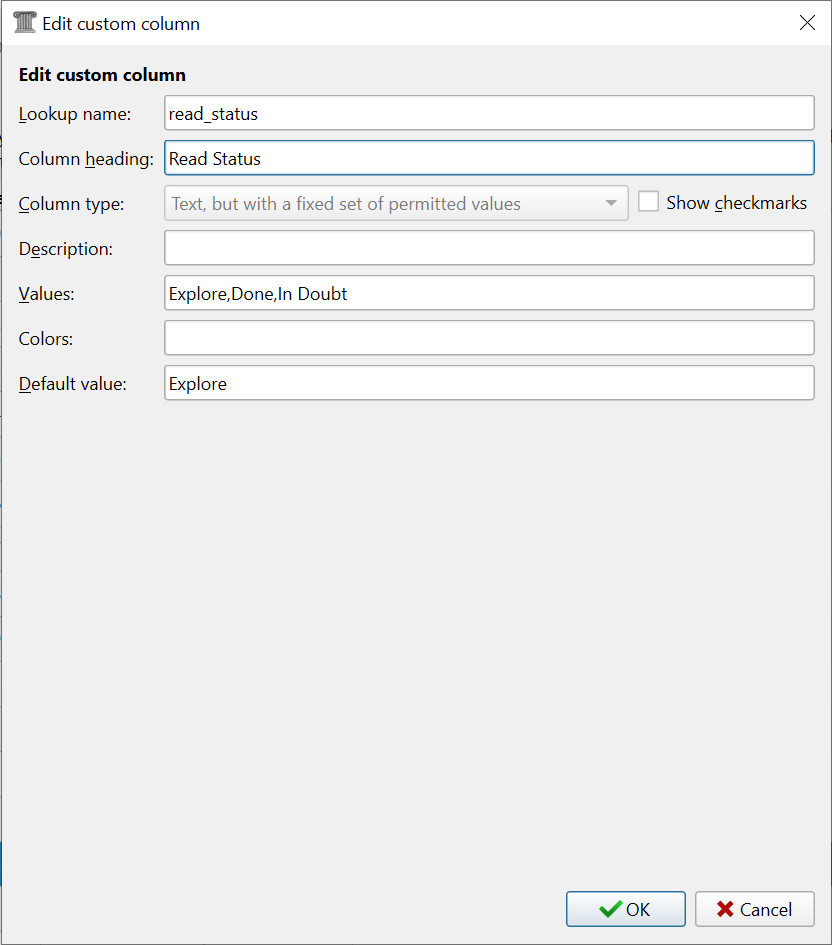Click into the Column heading text field
This screenshot has width=832, height=945.
[489, 158]
